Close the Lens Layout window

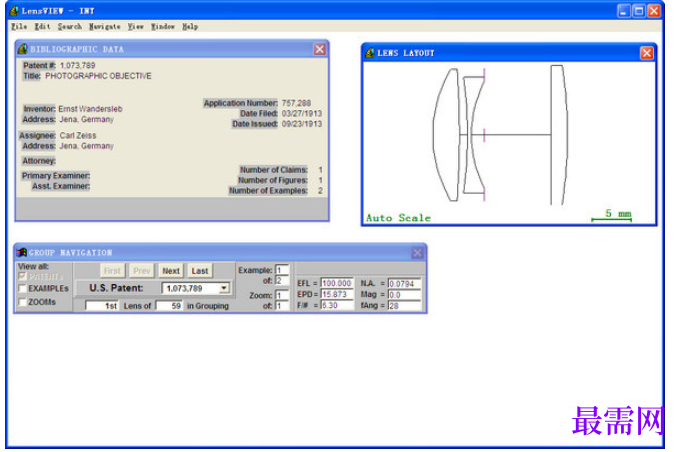point(646,53)
